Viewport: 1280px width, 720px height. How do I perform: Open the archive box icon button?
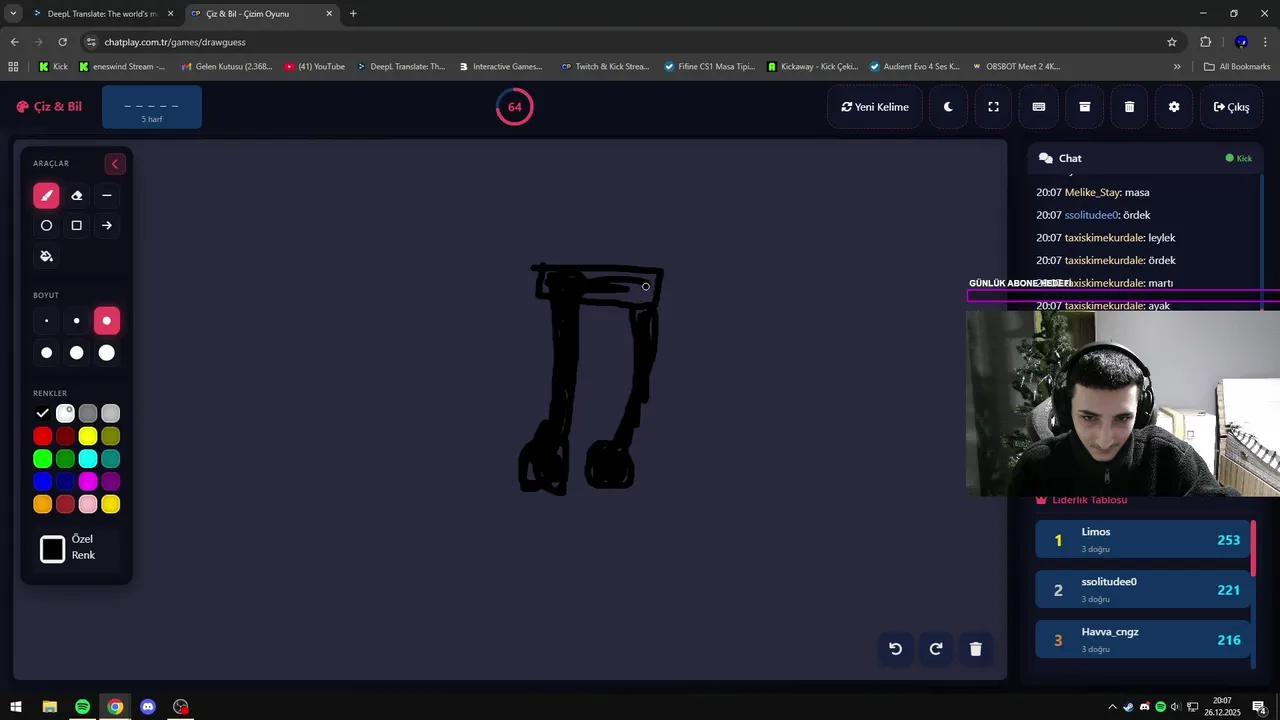point(1084,107)
